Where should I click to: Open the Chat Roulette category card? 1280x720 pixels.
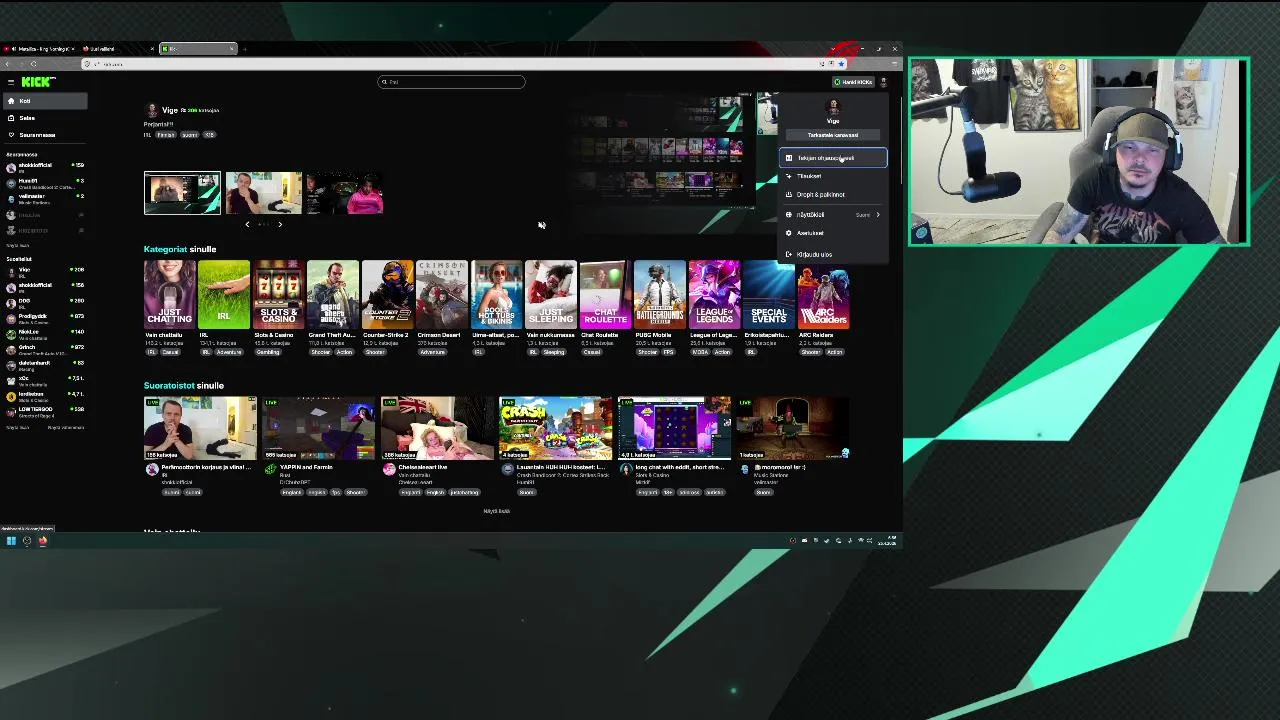tap(605, 294)
